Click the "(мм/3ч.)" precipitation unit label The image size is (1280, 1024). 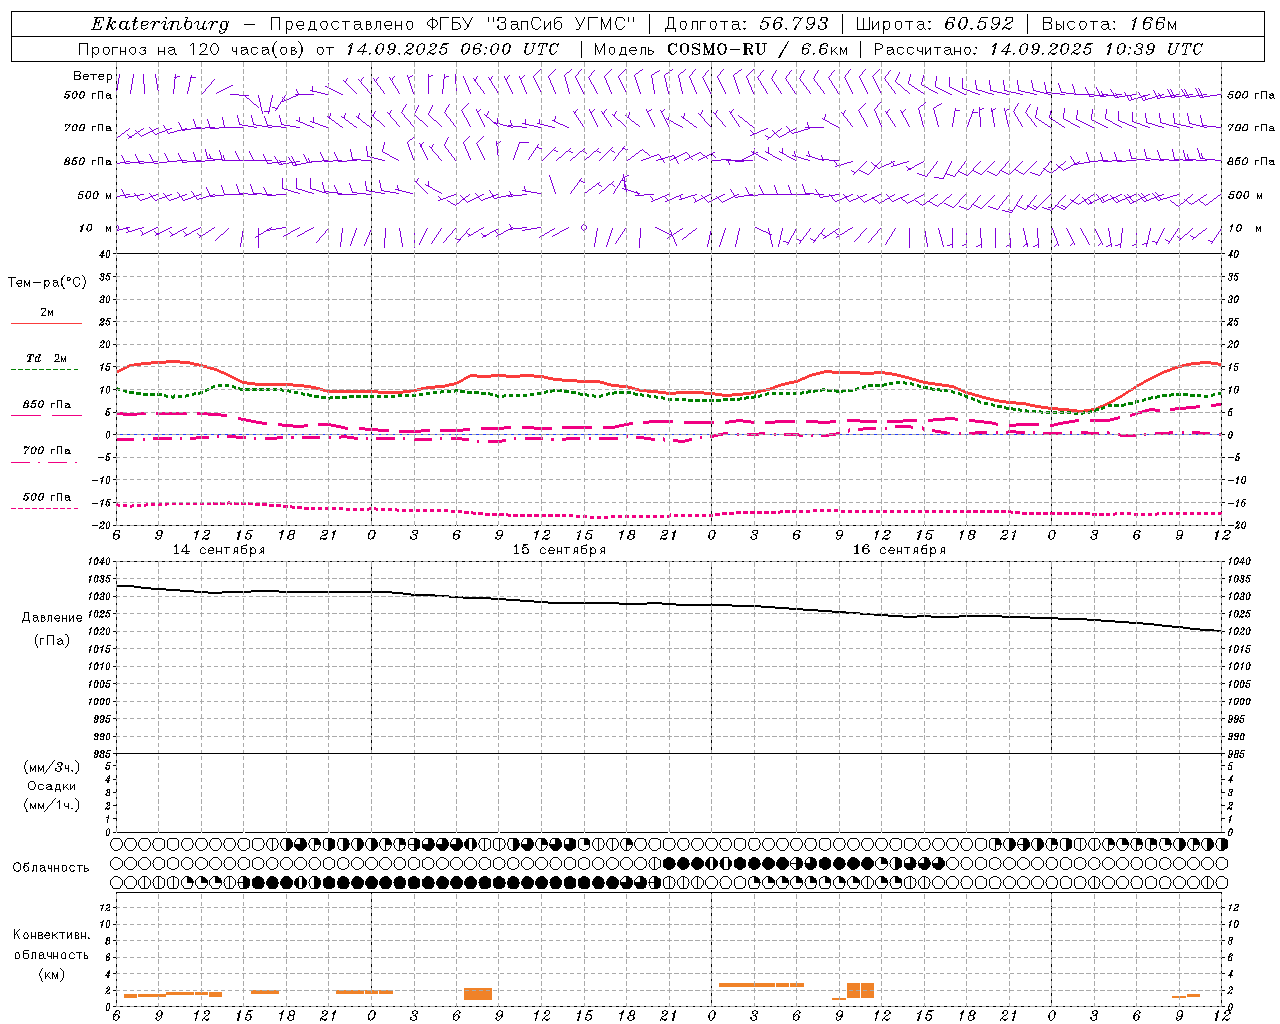52,767
